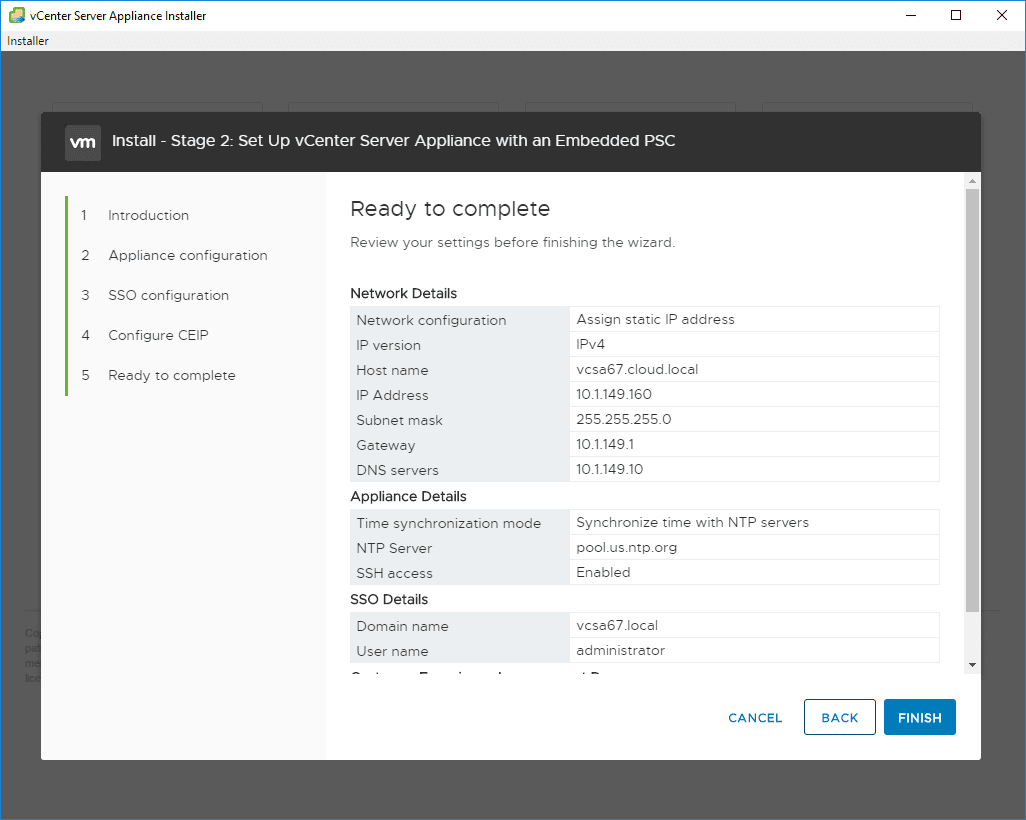Open the Installer menu

[x=27, y=41]
